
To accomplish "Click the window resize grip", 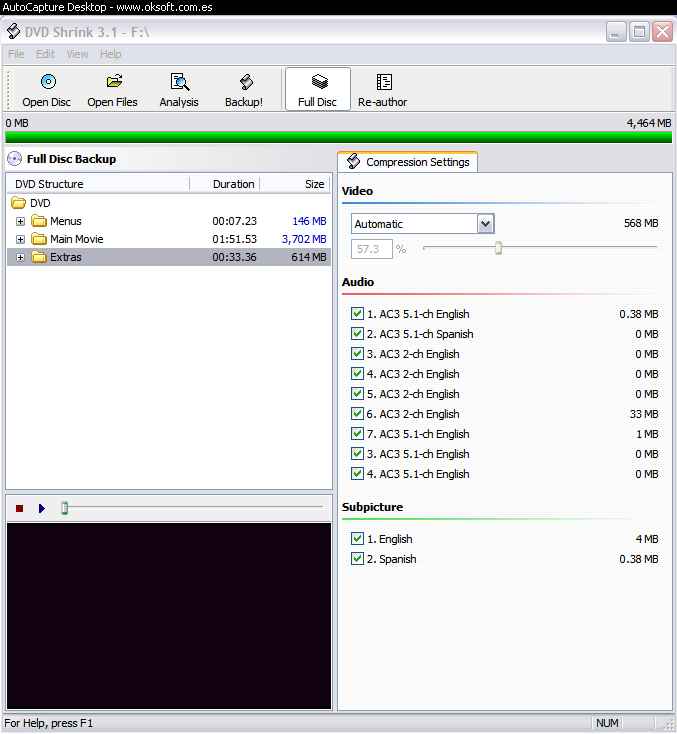I will [x=668, y=724].
